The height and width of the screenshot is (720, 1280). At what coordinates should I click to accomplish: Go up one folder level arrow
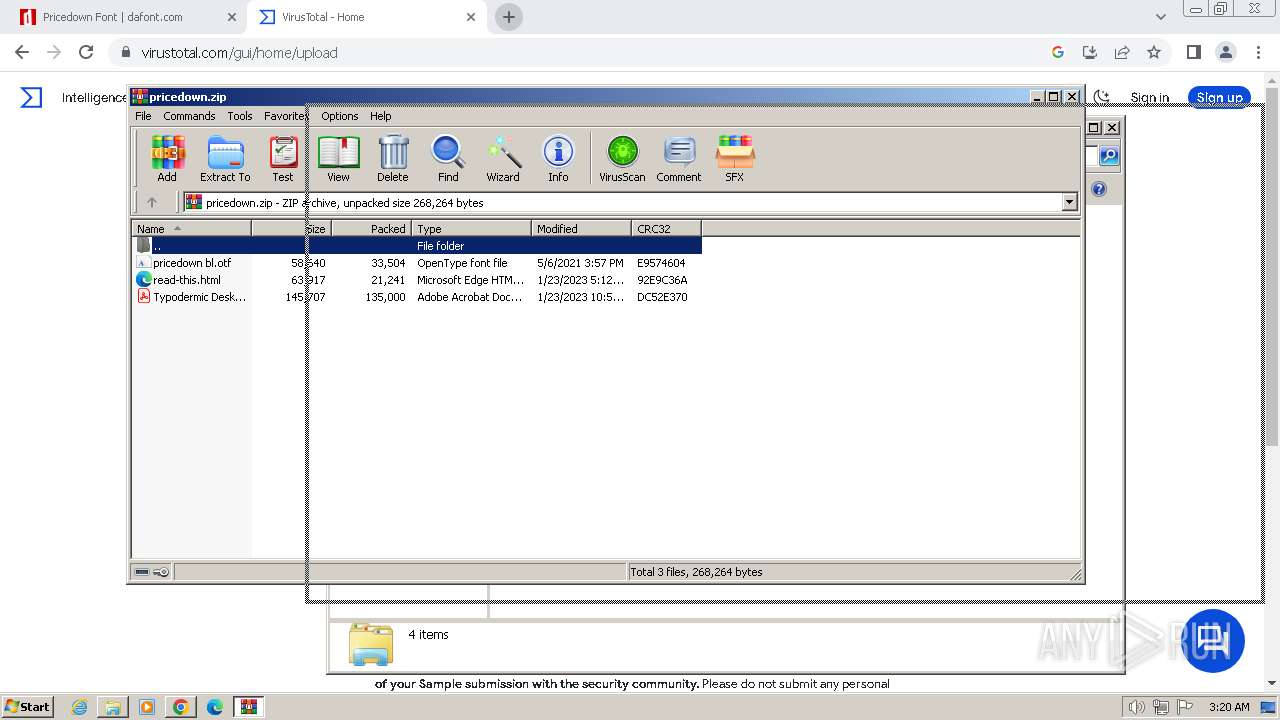tap(152, 202)
